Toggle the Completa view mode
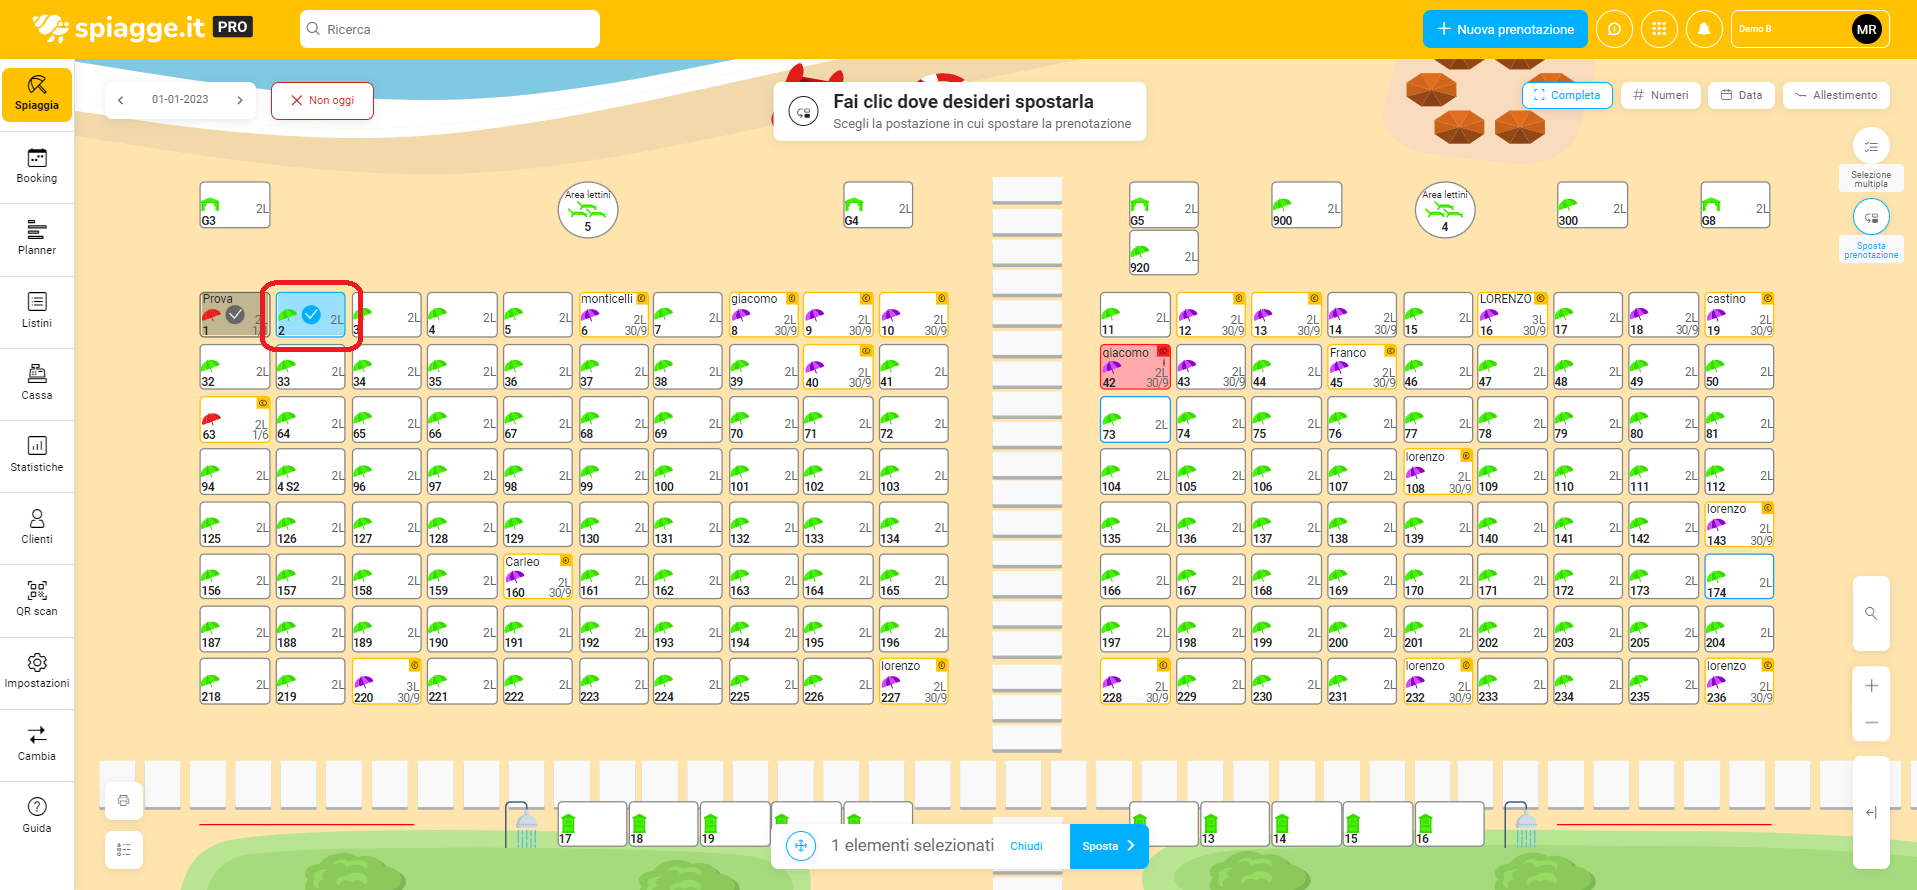The image size is (1917, 890). pyautogui.click(x=1566, y=95)
